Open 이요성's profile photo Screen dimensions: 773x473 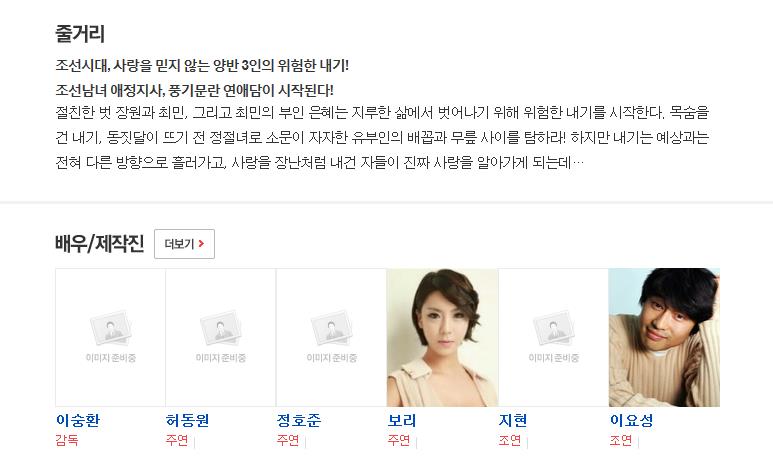664,337
